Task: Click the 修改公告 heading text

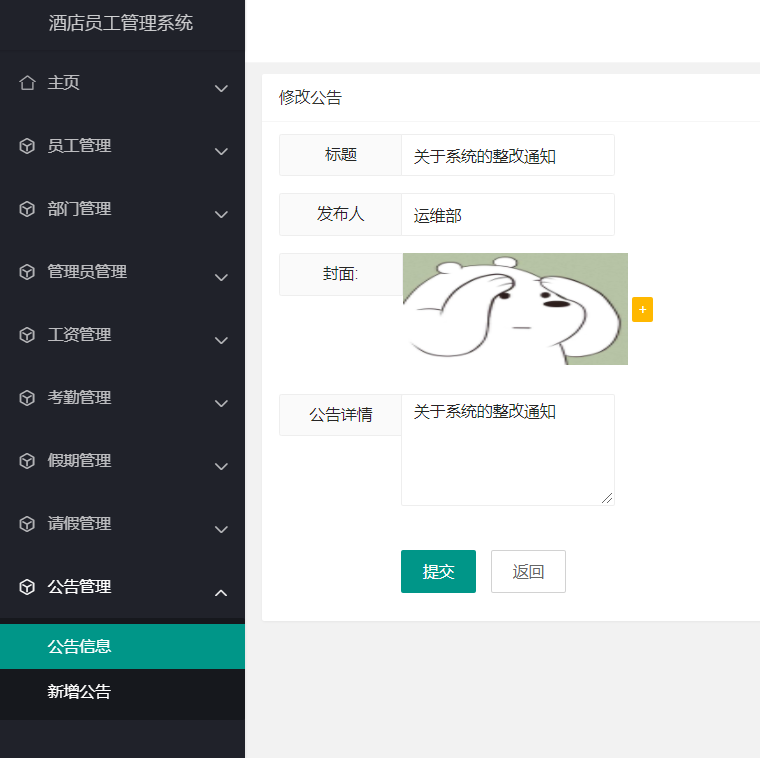Action: pyautogui.click(x=310, y=97)
